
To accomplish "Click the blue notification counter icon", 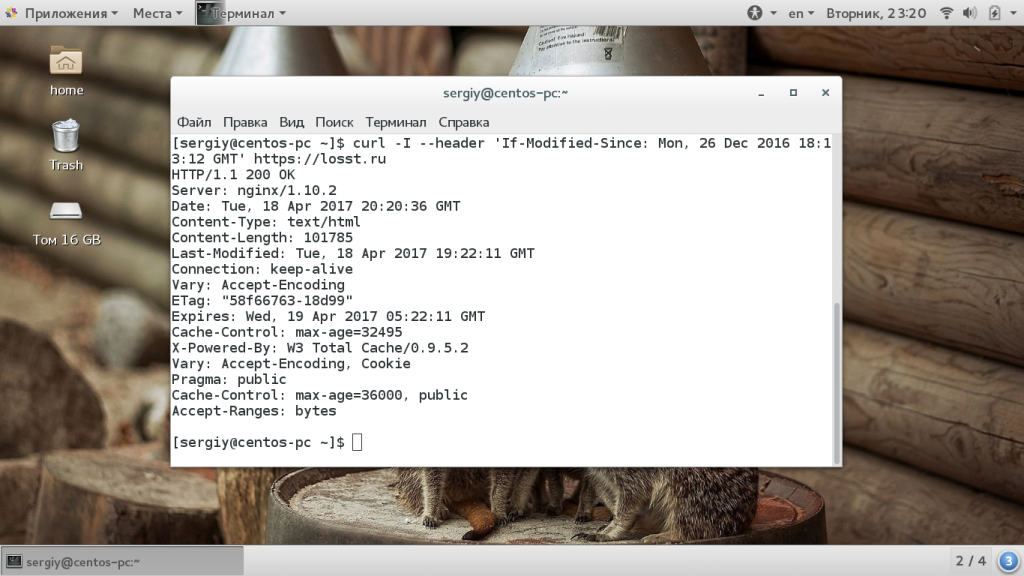I will tap(1008, 560).
